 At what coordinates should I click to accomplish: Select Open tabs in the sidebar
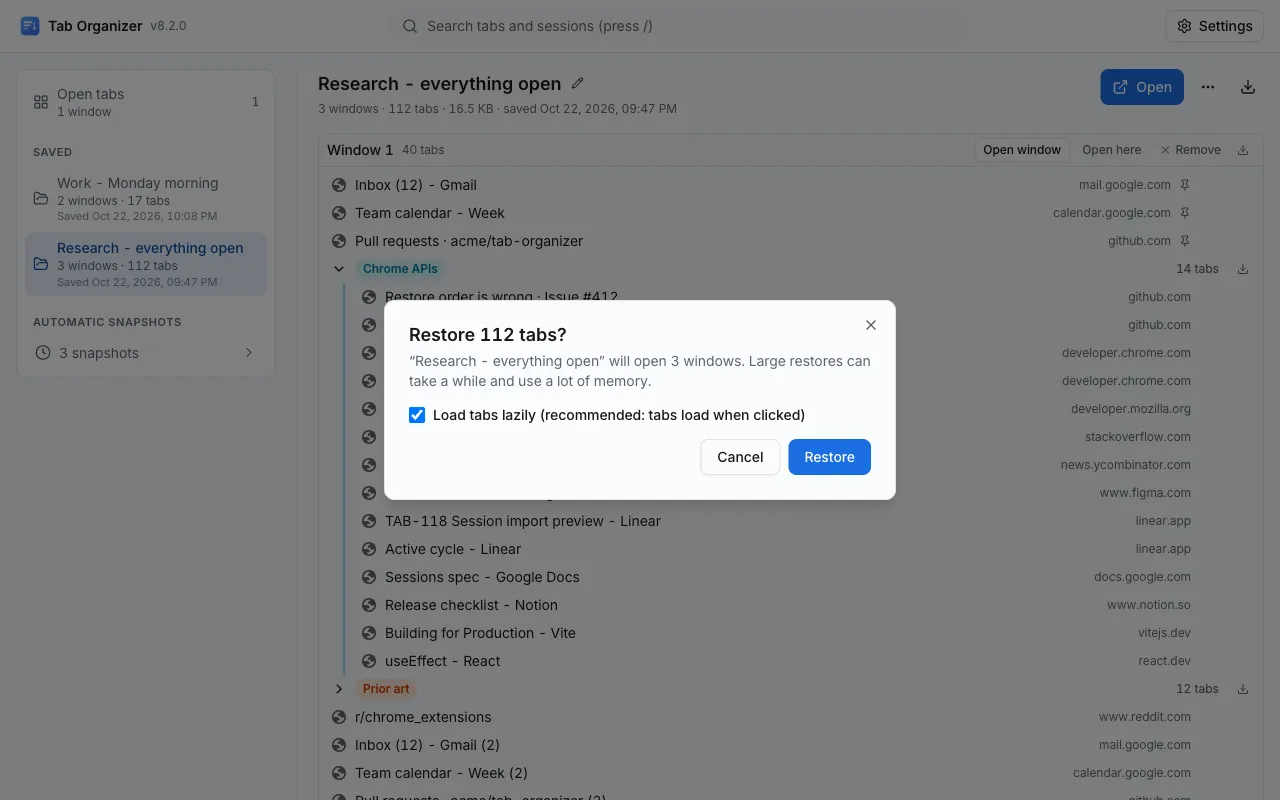tap(146, 102)
